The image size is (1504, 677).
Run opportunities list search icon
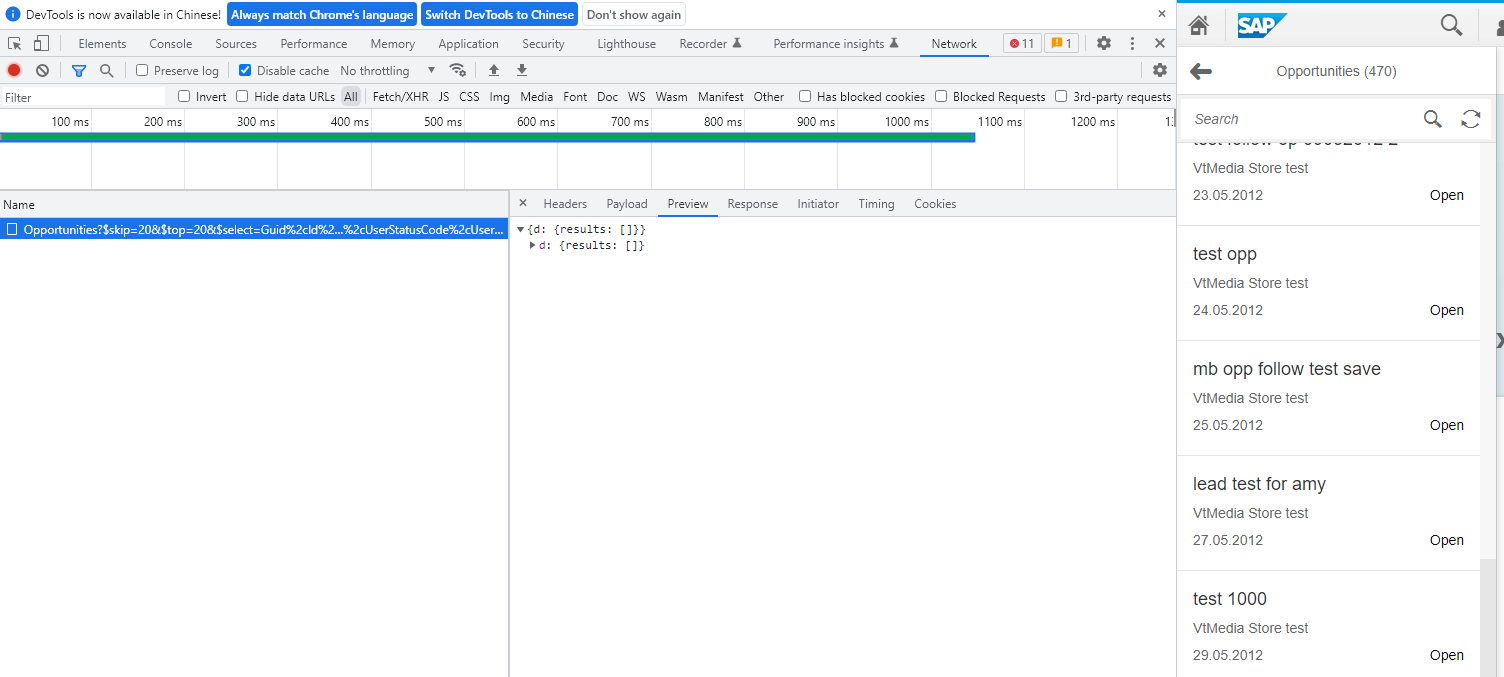pos(1433,119)
